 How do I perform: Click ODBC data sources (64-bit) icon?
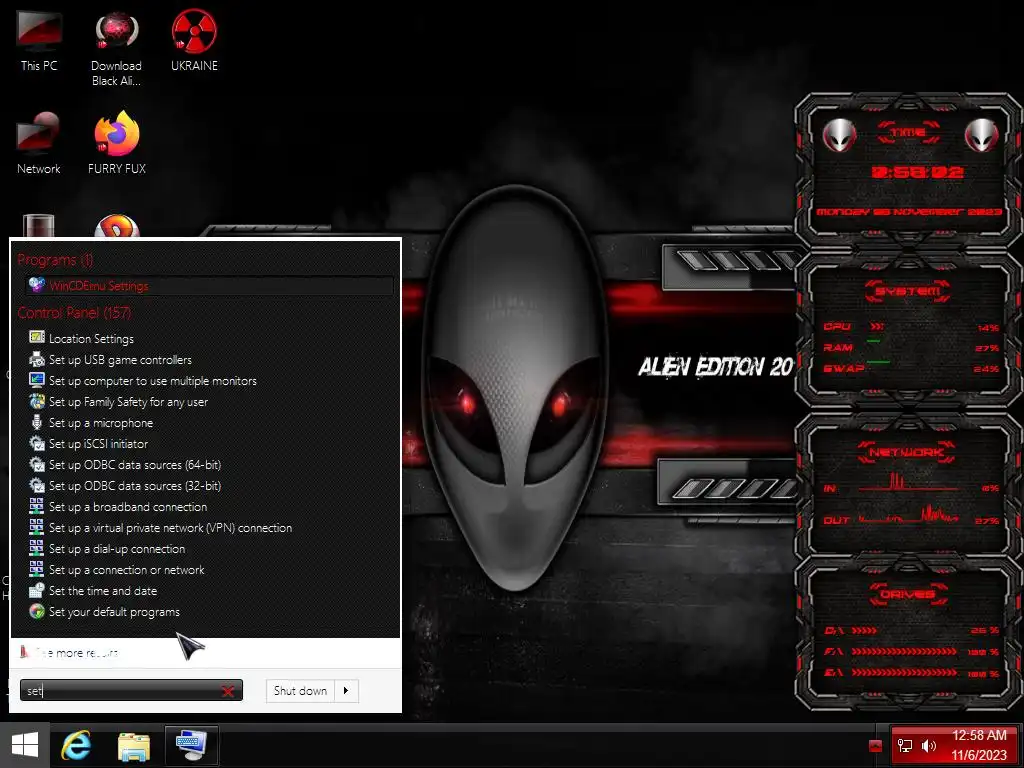[37, 464]
